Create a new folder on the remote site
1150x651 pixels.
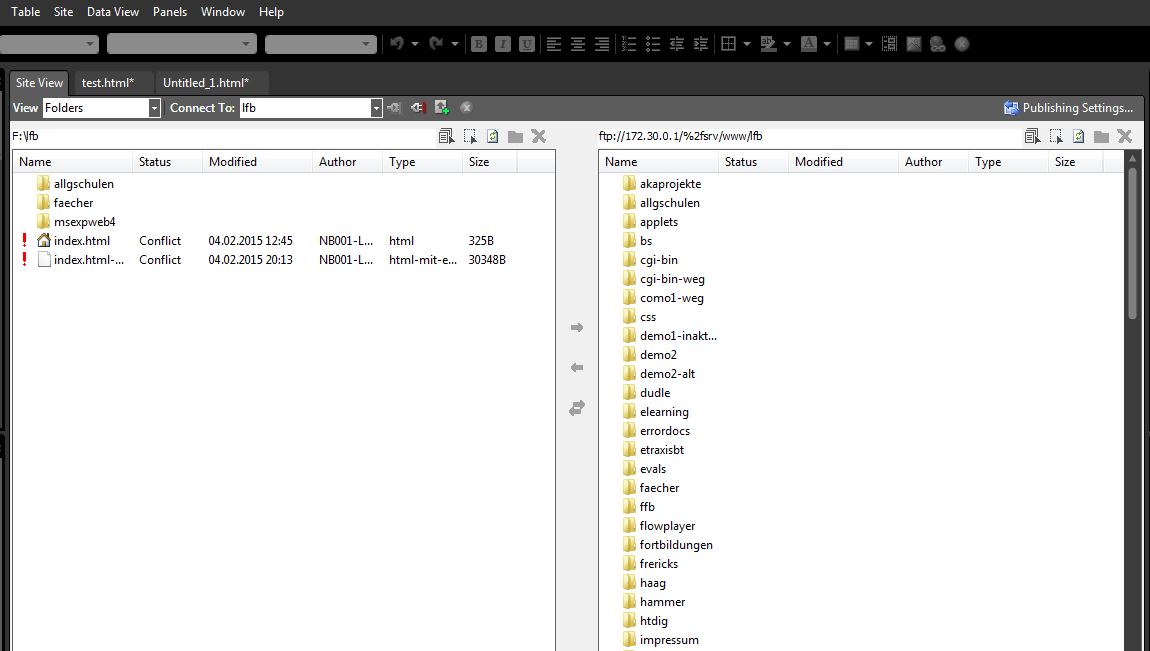click(1101, 134)
